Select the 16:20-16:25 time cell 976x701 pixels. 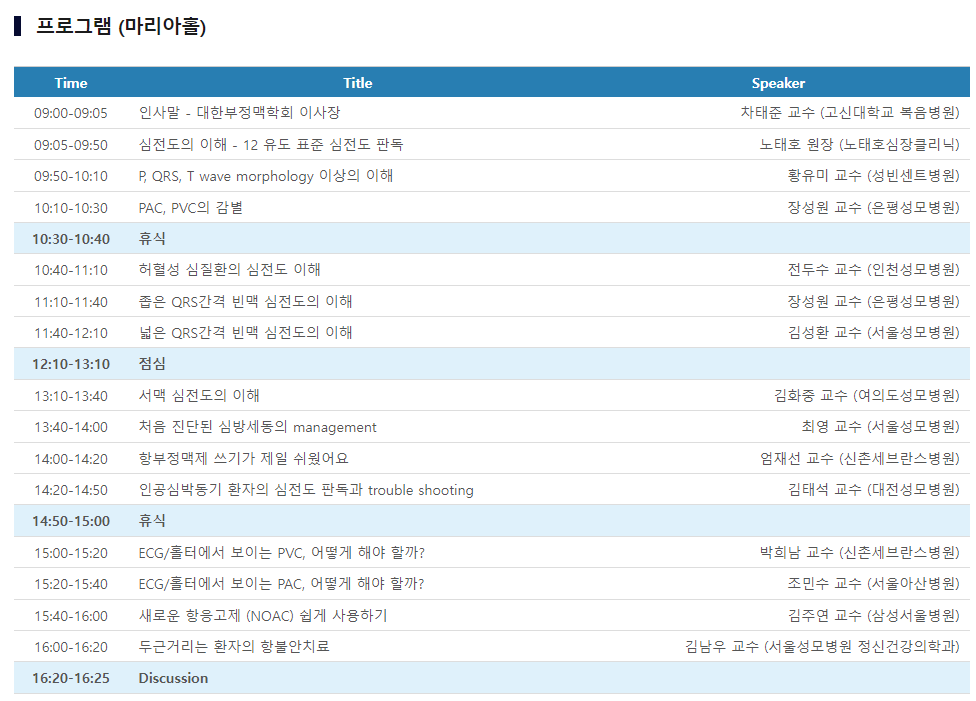[x=70, y=678]
